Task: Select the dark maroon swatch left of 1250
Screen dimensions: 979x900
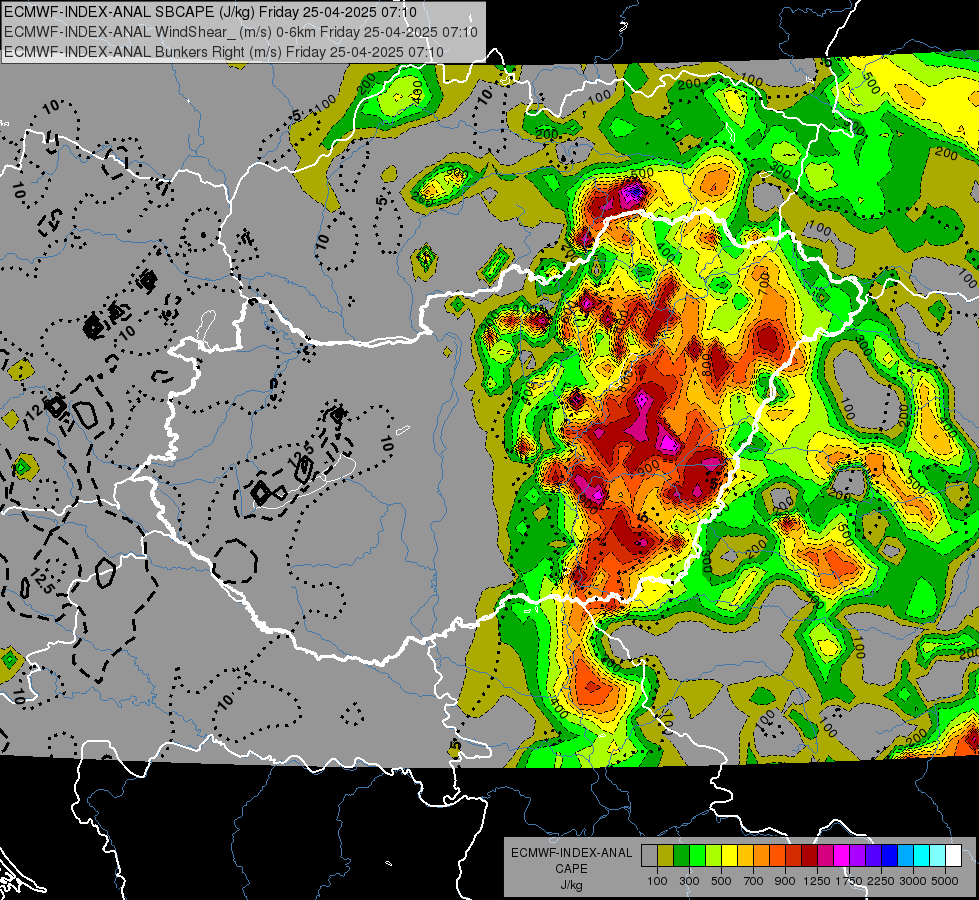Action: (810, 855)
